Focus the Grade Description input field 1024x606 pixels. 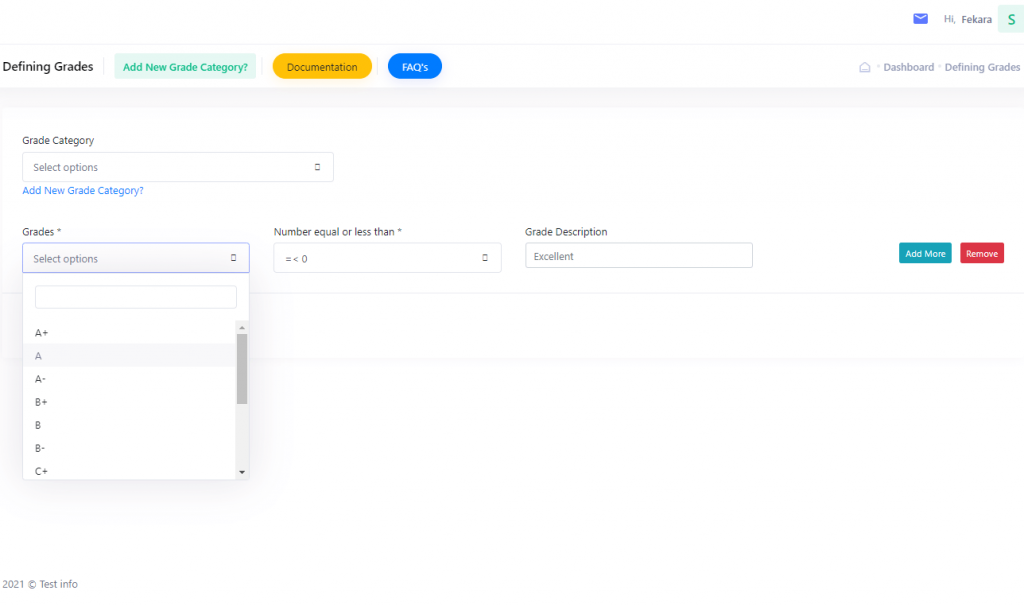(x=638, y=256)
